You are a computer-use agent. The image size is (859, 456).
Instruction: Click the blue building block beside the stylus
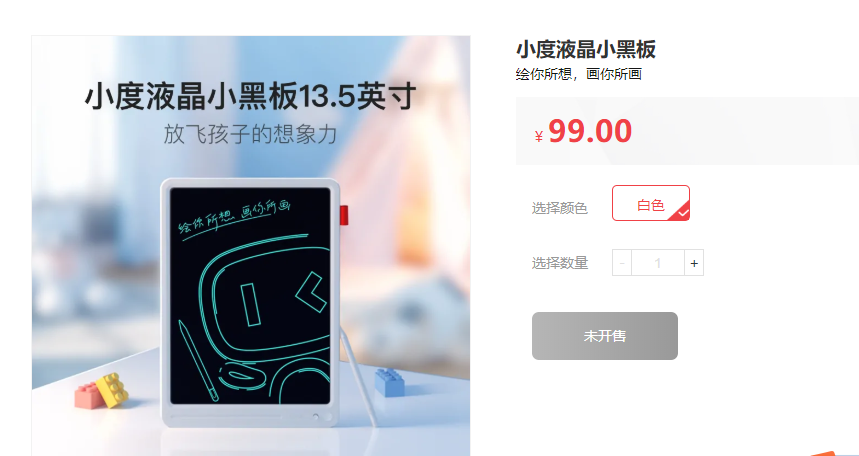390,382
